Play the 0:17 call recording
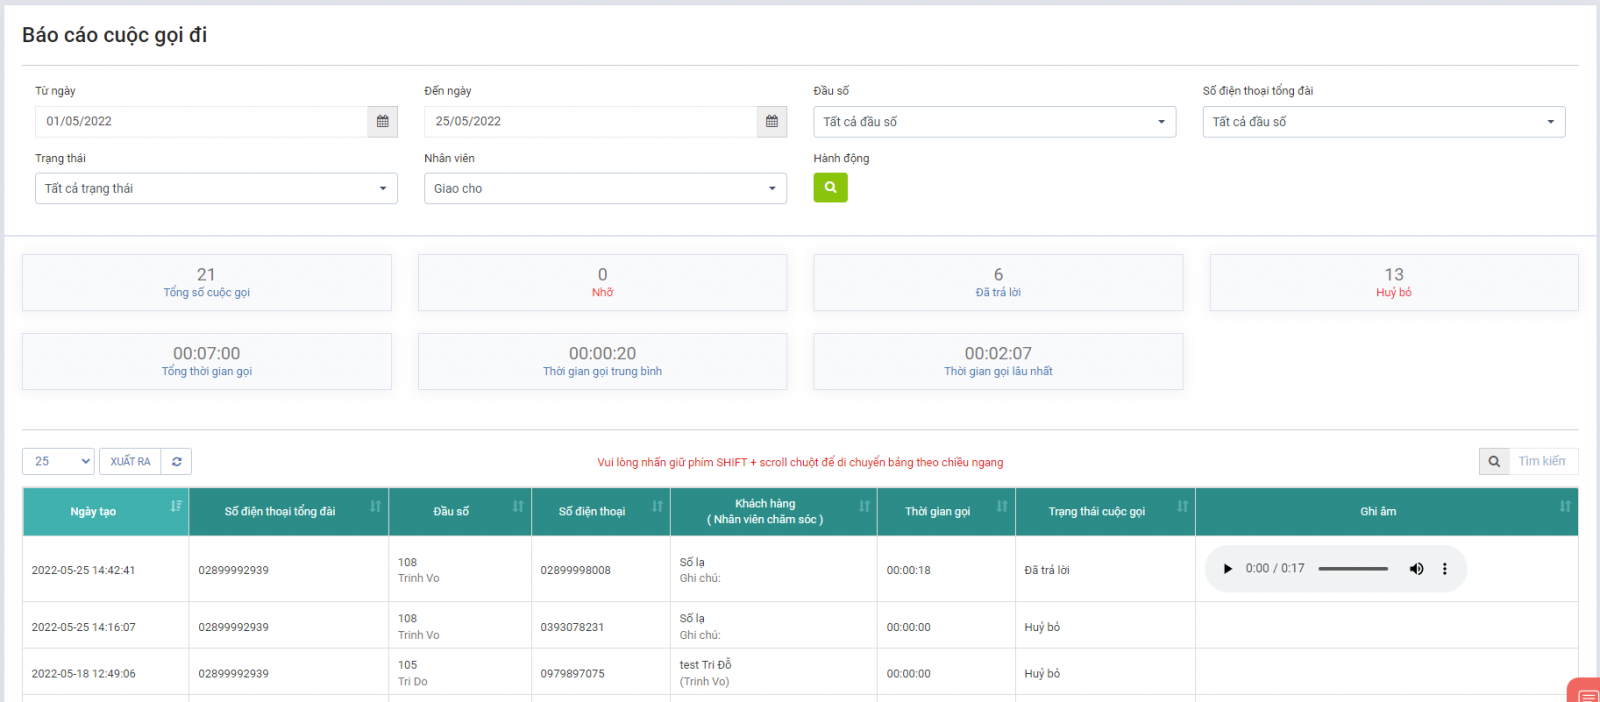Screen dimensions: 1600x702 [x=1227, y=569]
